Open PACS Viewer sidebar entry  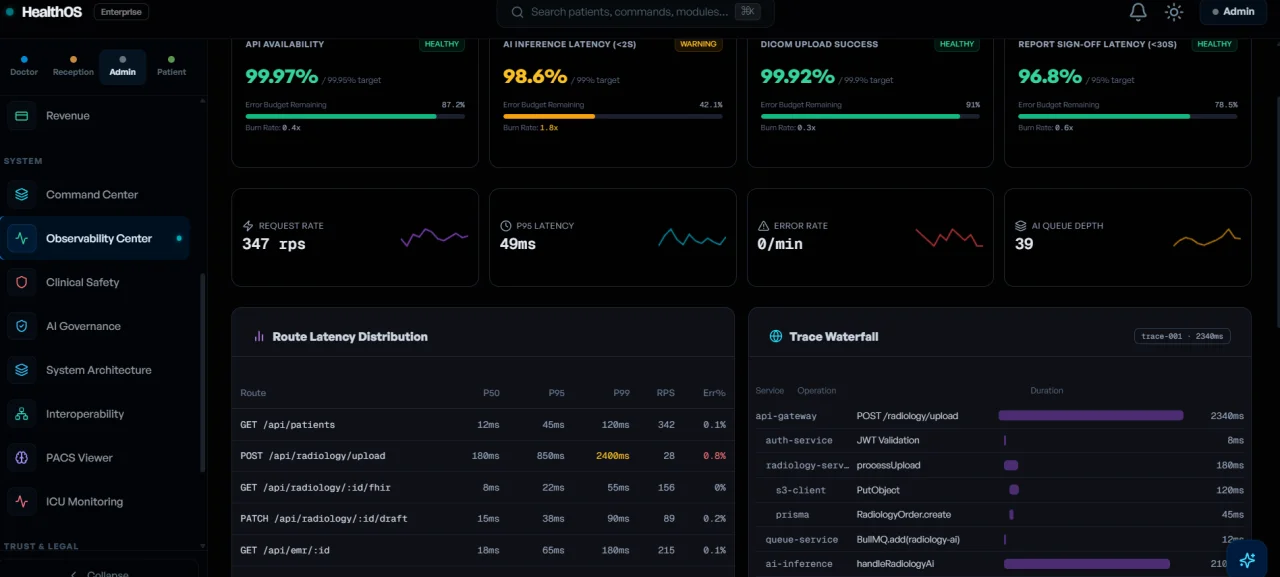[x=95, y=458]
